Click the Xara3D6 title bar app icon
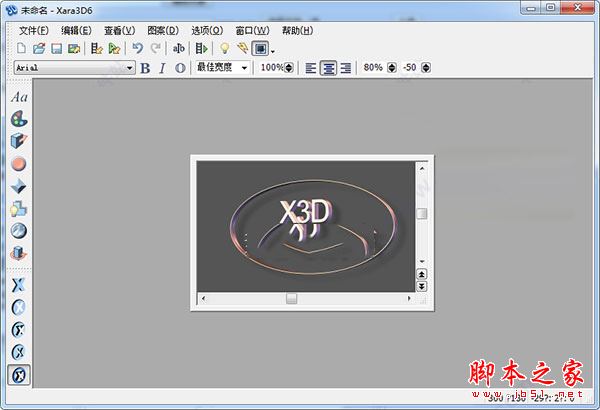The height and width of the screenshot is (410, 600). point(11,10)
